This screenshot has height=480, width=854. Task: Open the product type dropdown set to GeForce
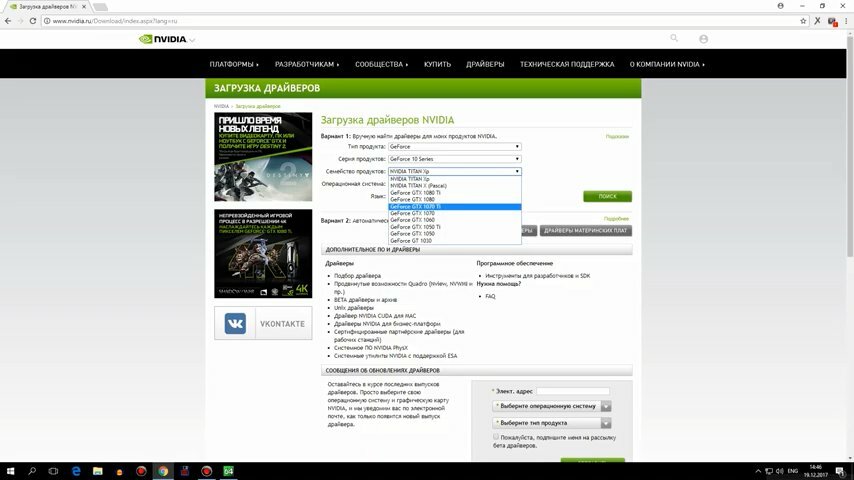click(x=455, y=147)
